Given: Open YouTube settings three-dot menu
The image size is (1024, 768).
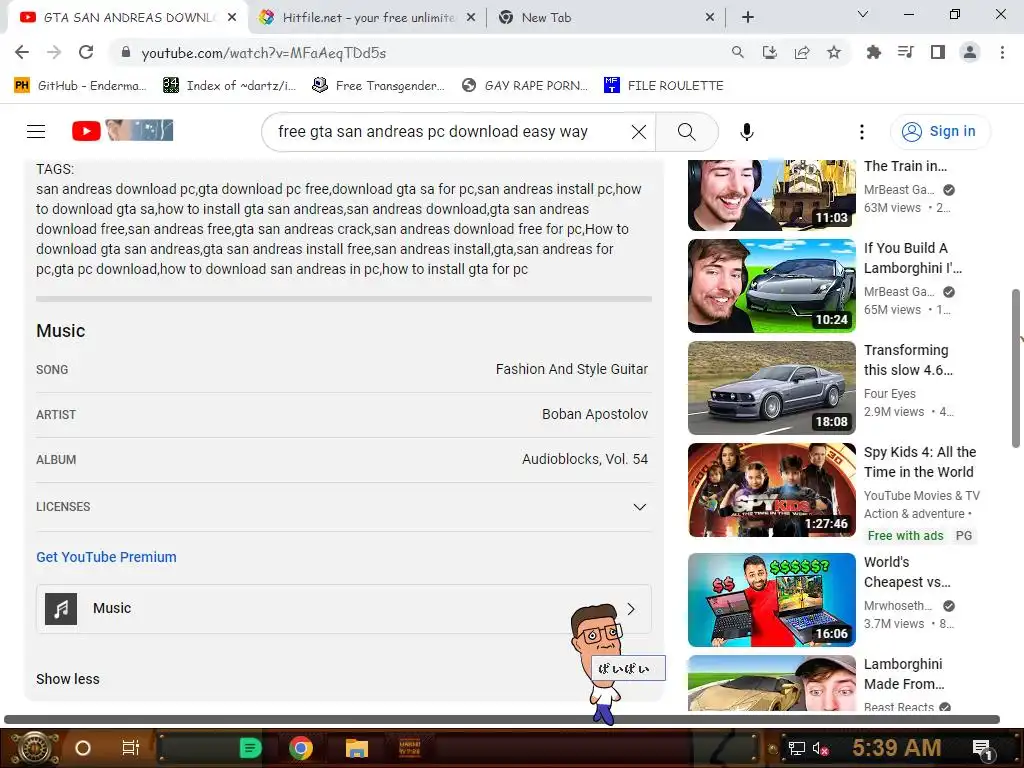Looking at the screenshot, I should point(861,132).
